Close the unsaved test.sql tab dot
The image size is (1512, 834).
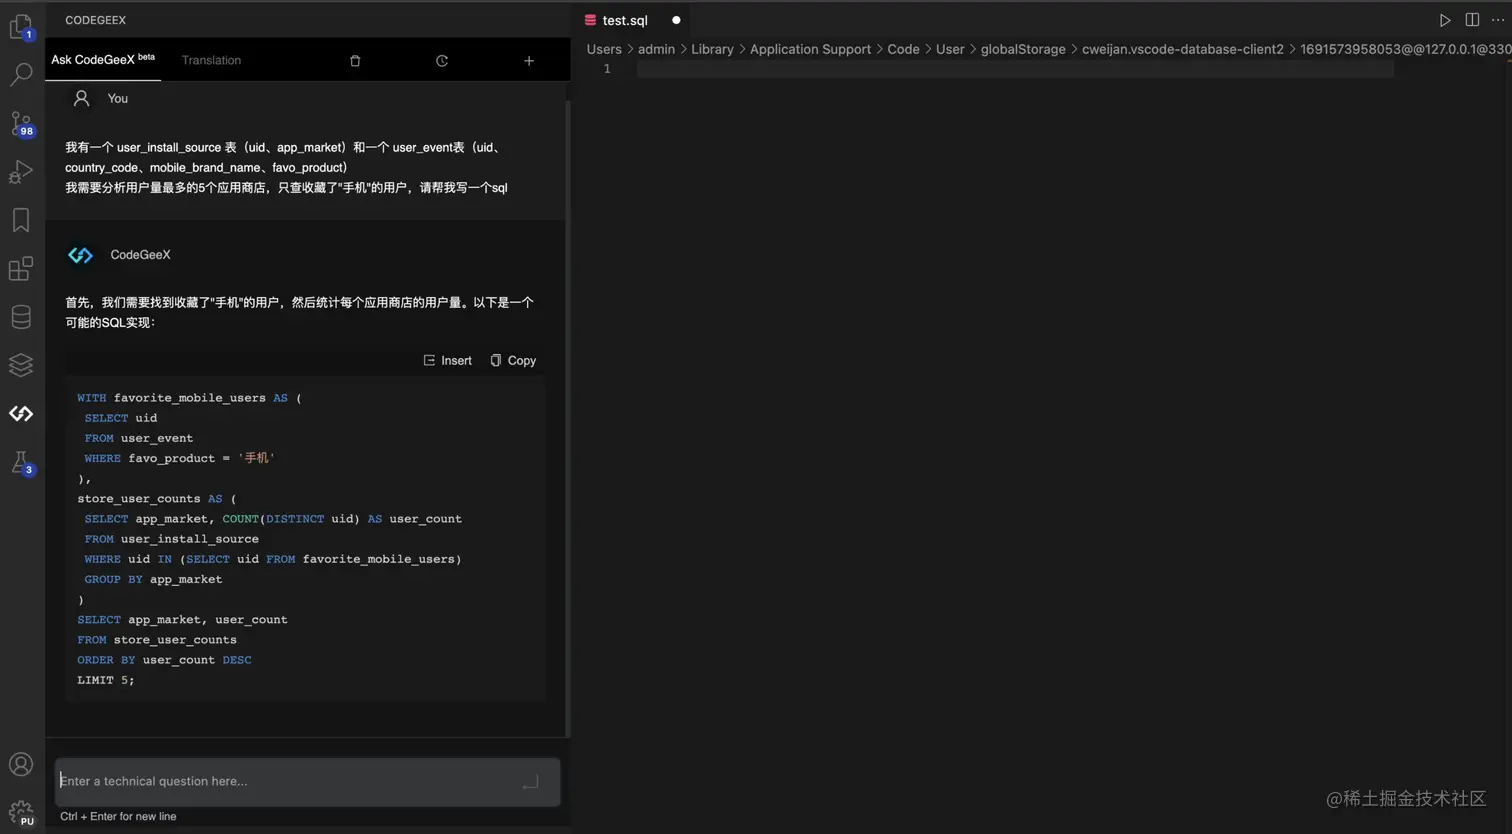(x=676, y=20)
